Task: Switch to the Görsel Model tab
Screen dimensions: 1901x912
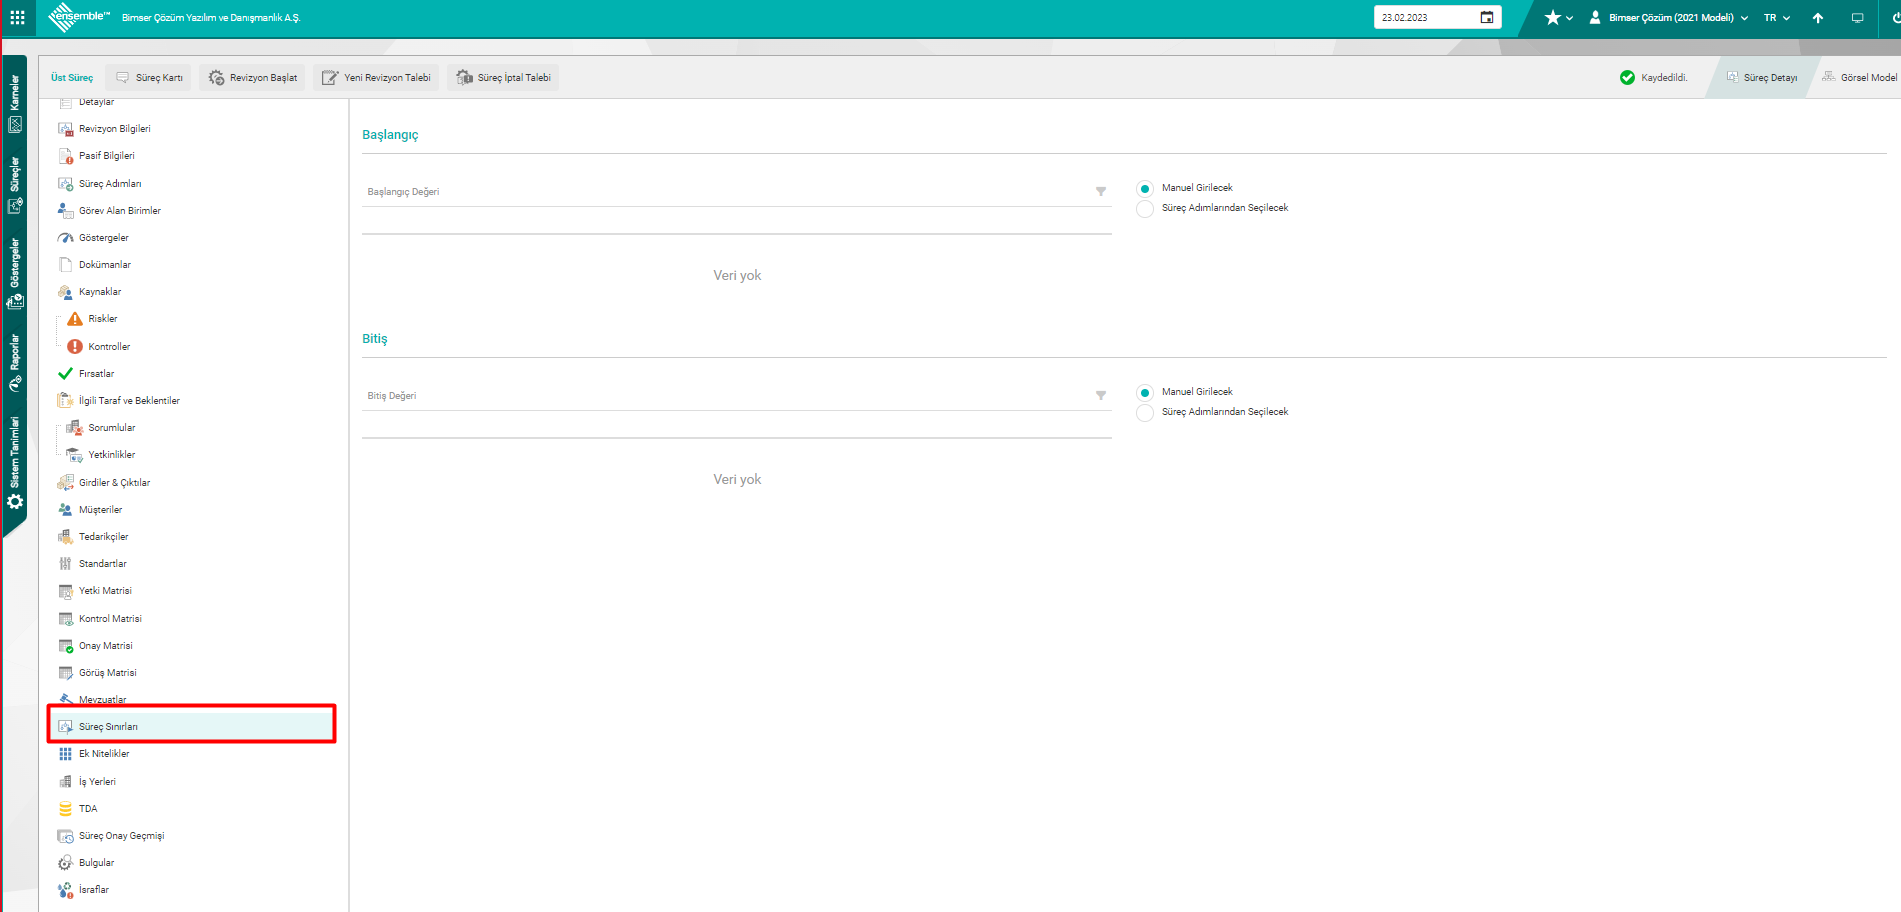Action: (x=1860, y=78)
